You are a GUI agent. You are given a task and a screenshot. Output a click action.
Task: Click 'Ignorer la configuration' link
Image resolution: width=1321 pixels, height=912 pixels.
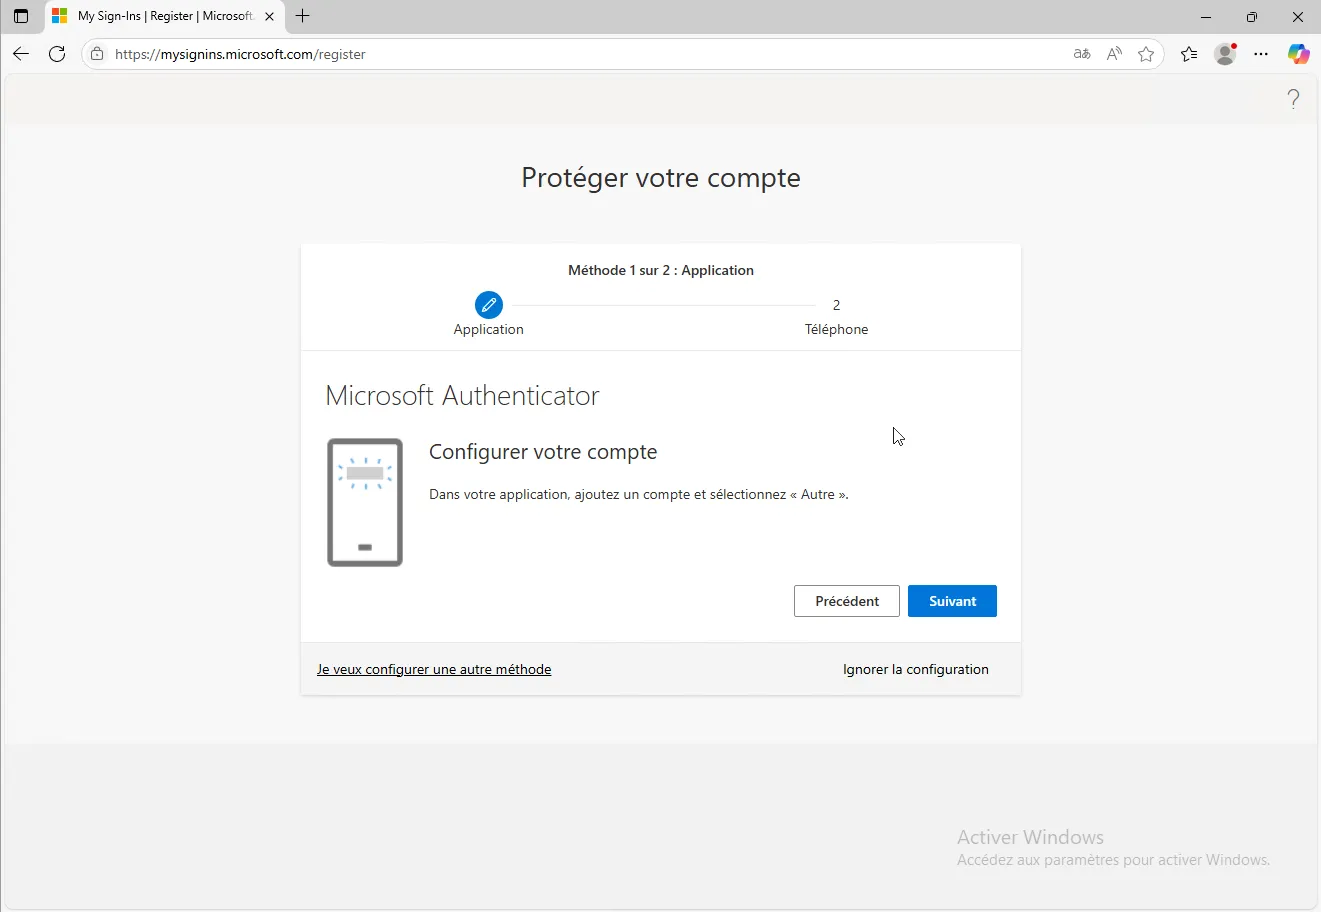coord(915,669)
